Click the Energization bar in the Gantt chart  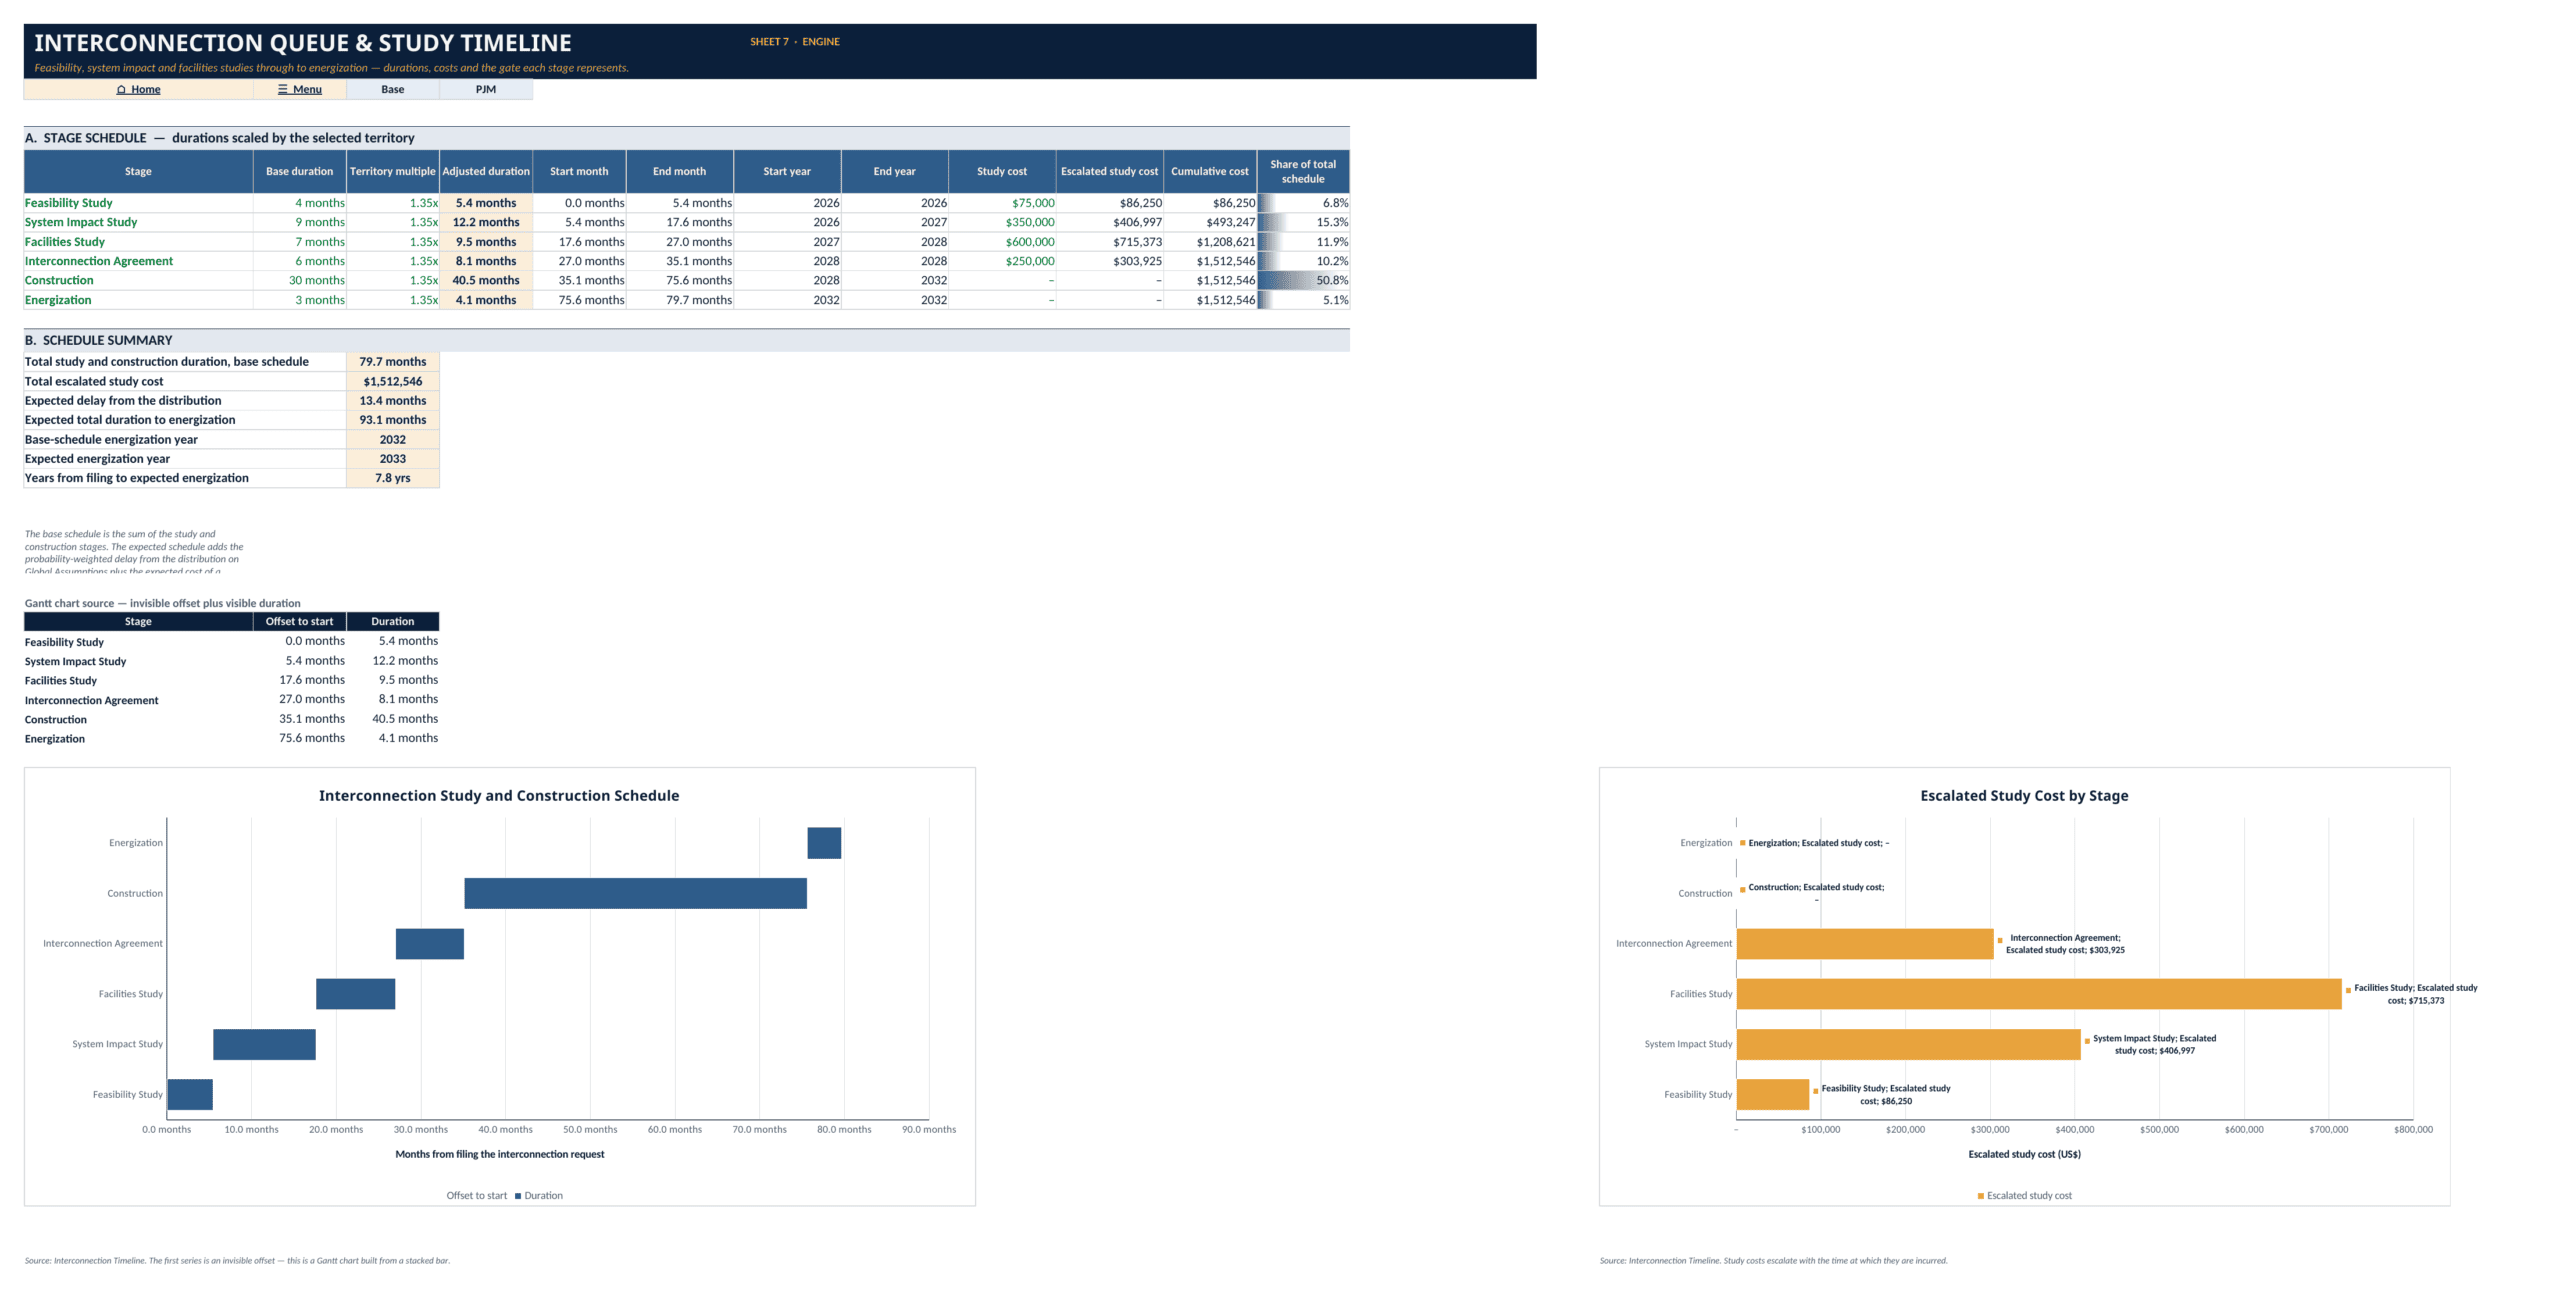click(x=824, y=843)
